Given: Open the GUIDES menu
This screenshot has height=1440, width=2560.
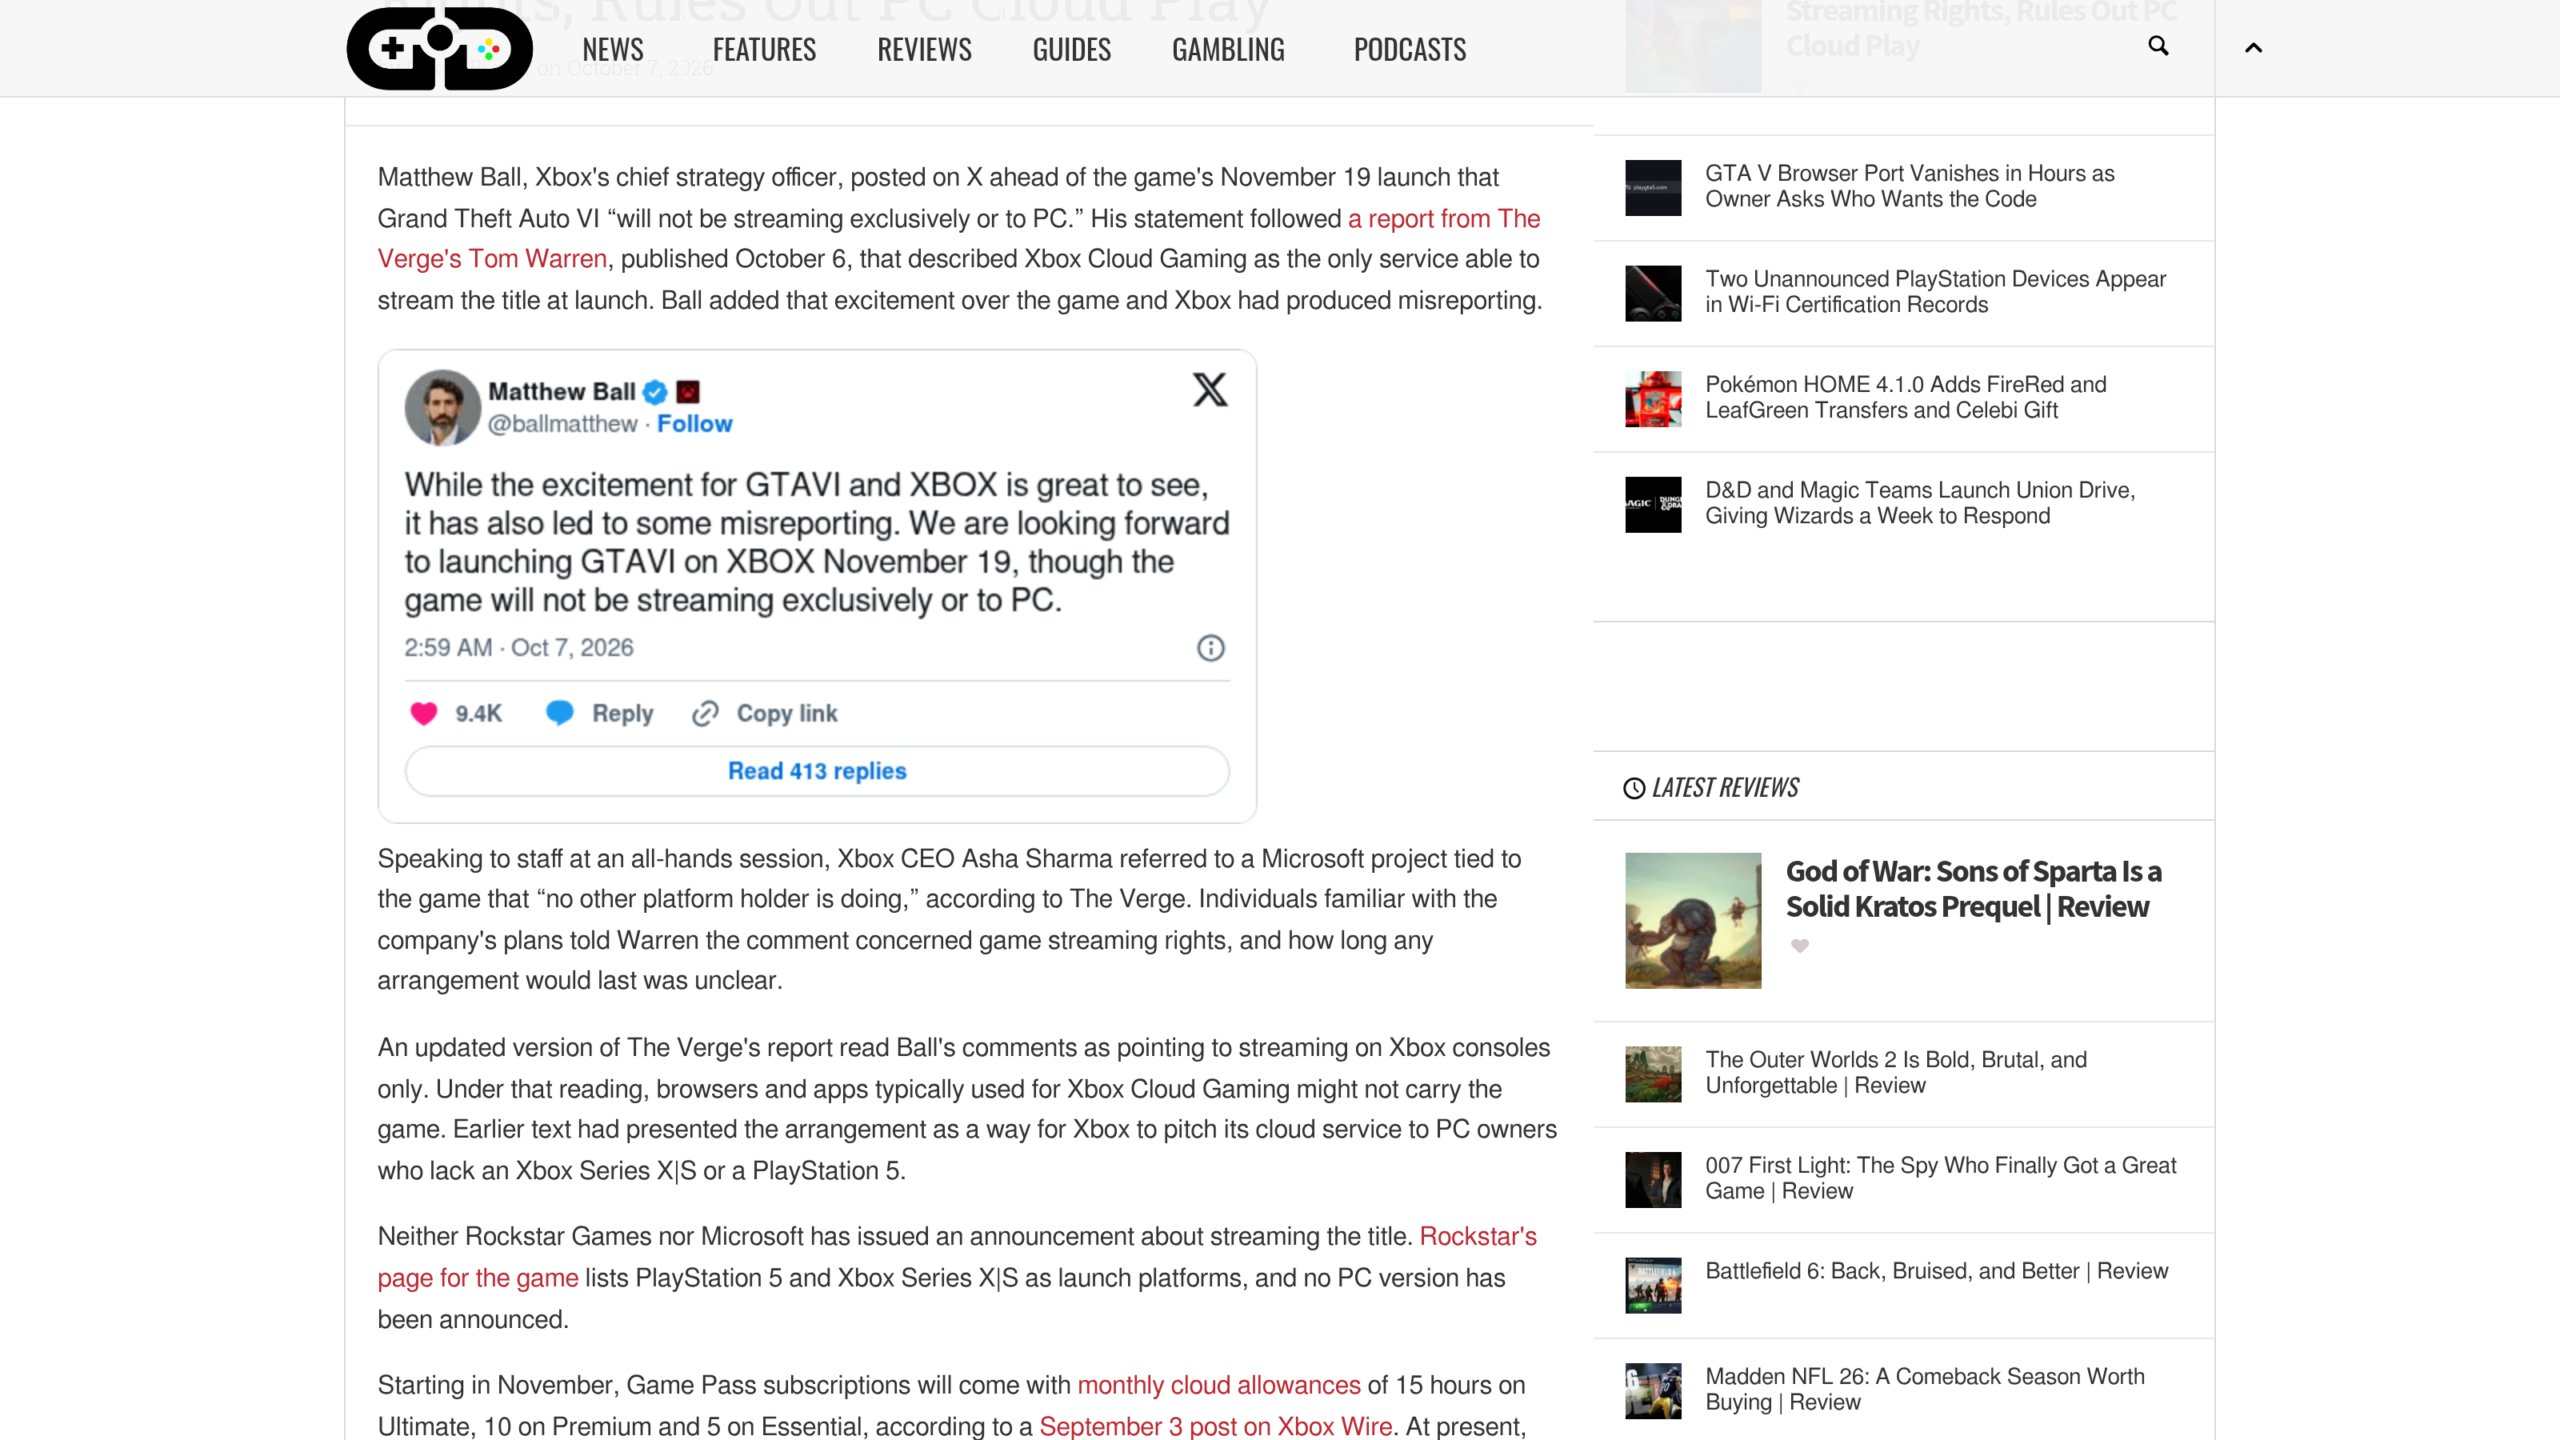Looking at the screenshot, I should pos(1071,49).
